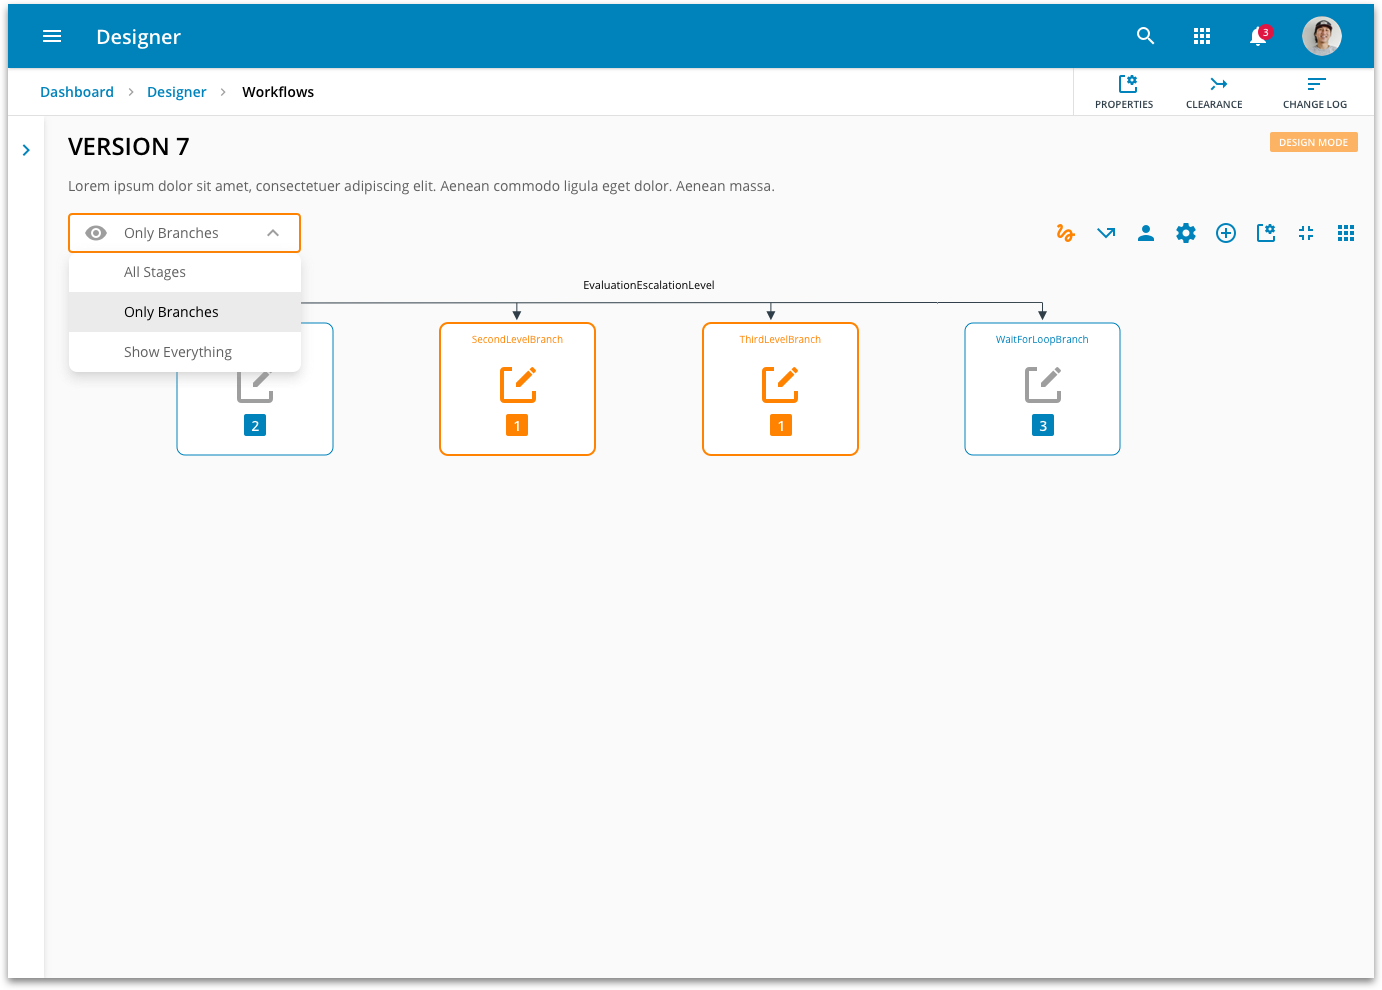Image resolution: width=1382 pixels, height=990 pixels.
Task: Open the apps grid in header
Action: point(1202,37)
